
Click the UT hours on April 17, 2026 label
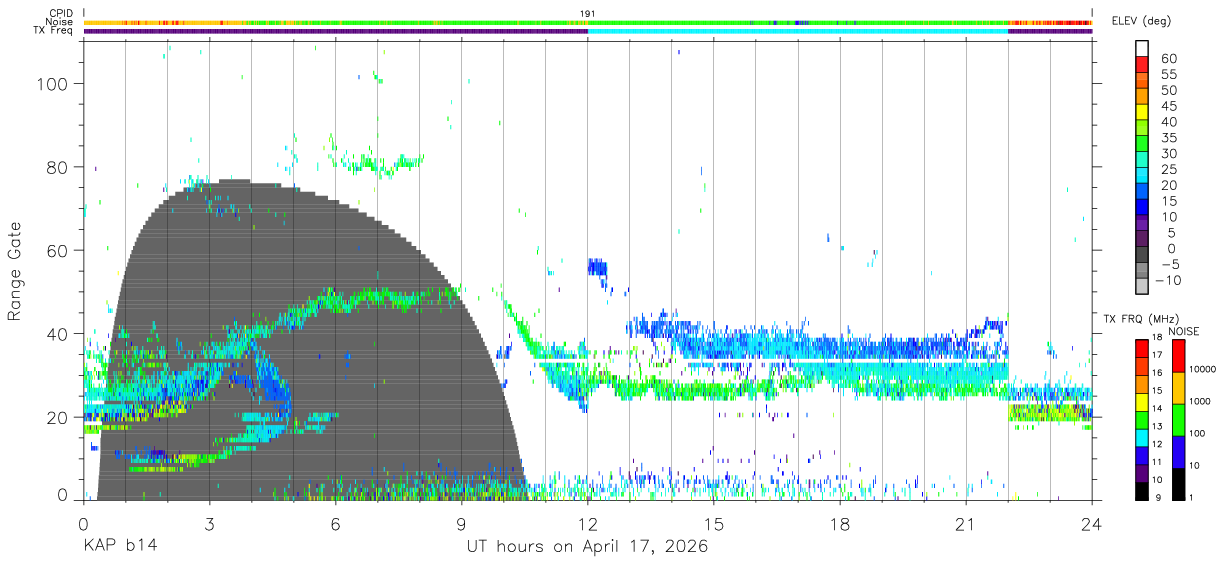tap(587, 547)
